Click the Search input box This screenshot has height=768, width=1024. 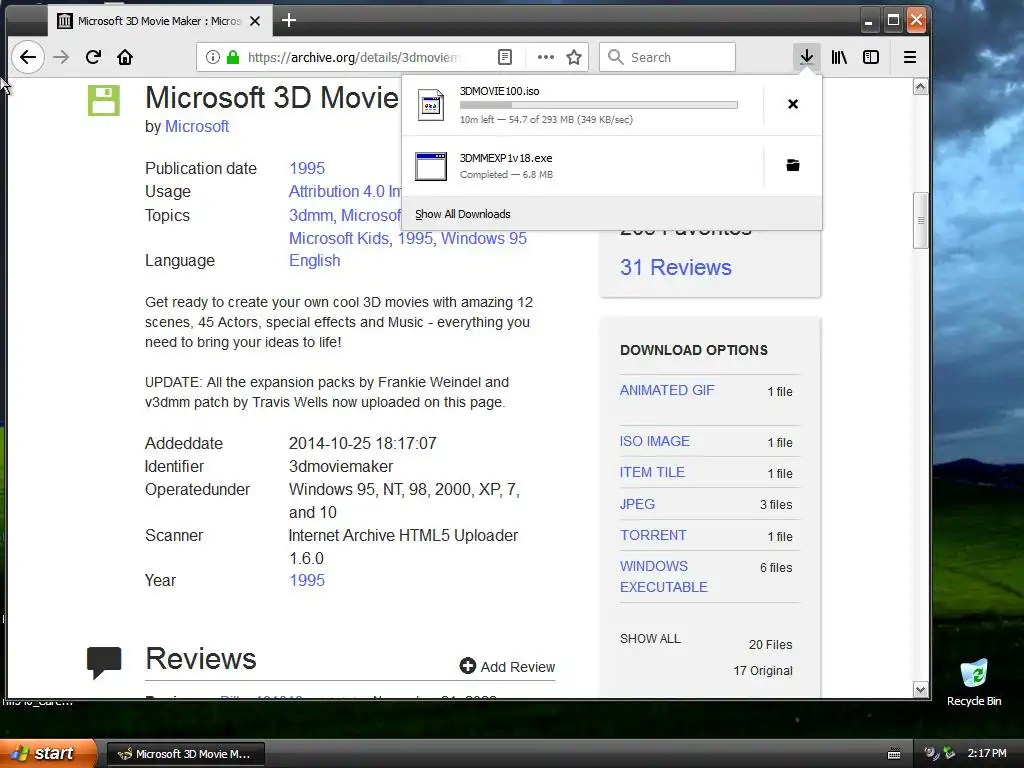[667, 57]
